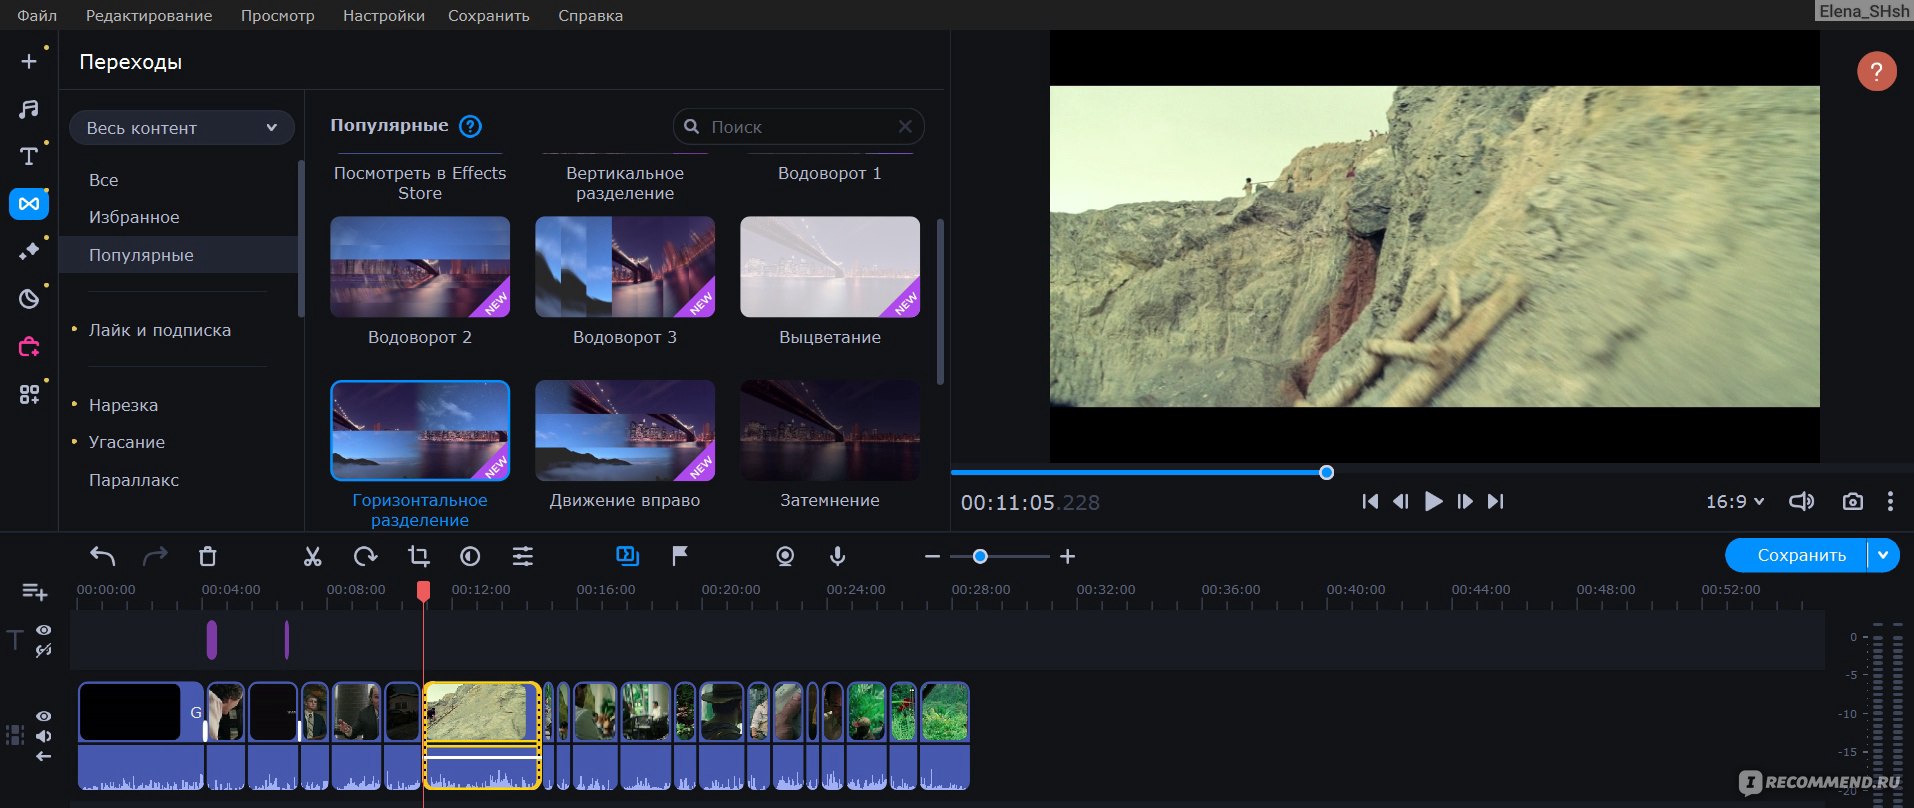
Task: Select the Избранное category
Action: 134,217
